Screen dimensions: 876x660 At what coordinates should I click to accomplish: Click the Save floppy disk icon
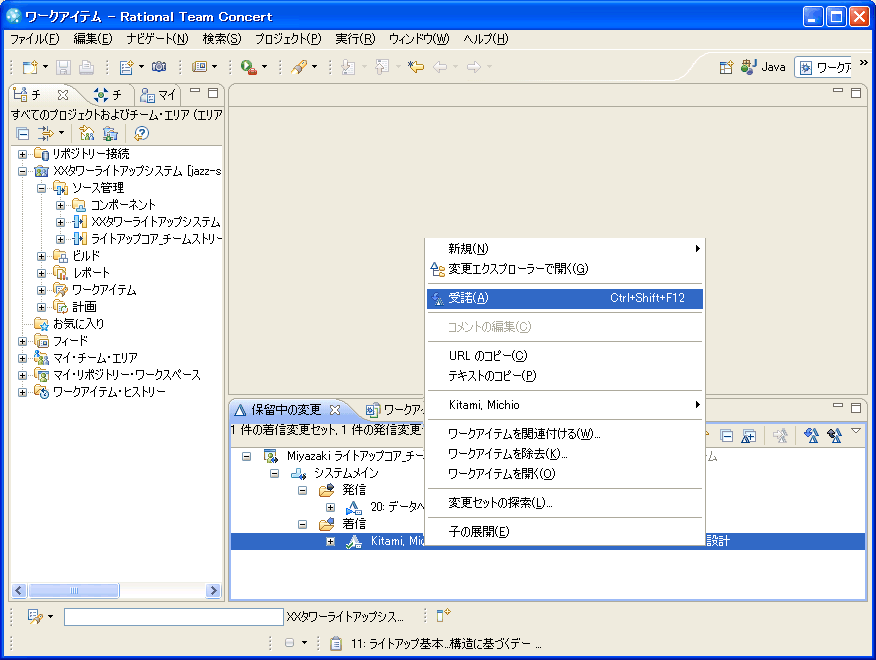63,67
